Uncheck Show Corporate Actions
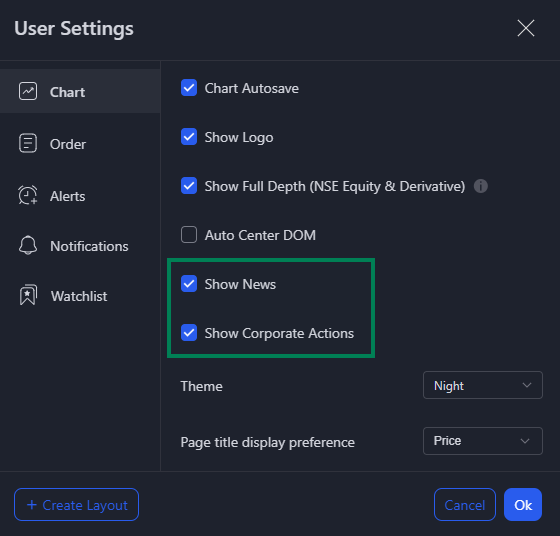560x536 pixels. [189, 333]
